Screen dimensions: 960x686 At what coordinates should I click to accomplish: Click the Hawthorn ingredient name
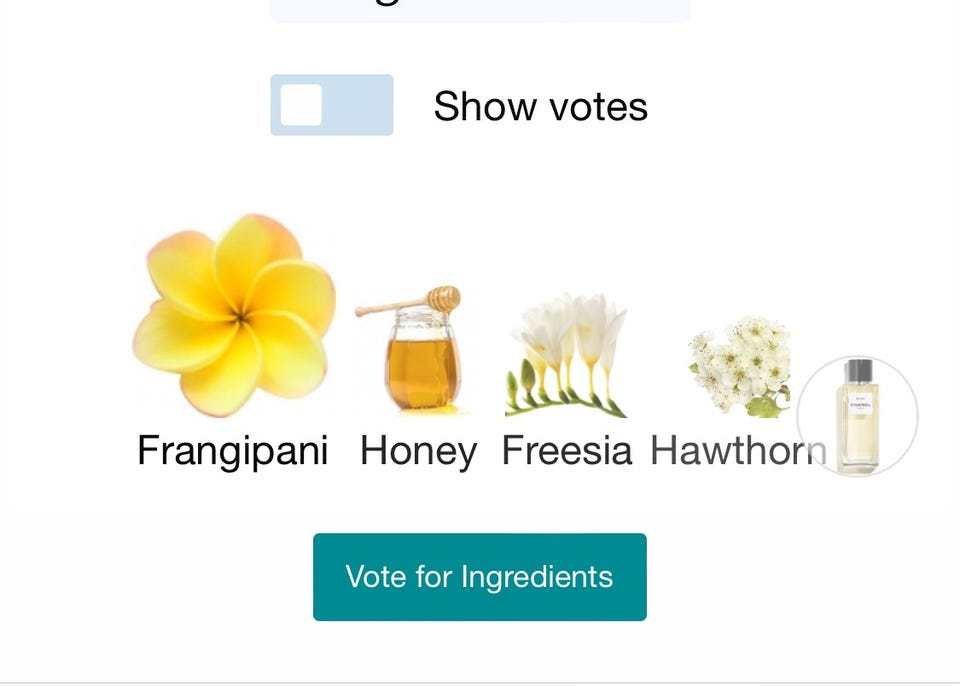tap(738, 451)
